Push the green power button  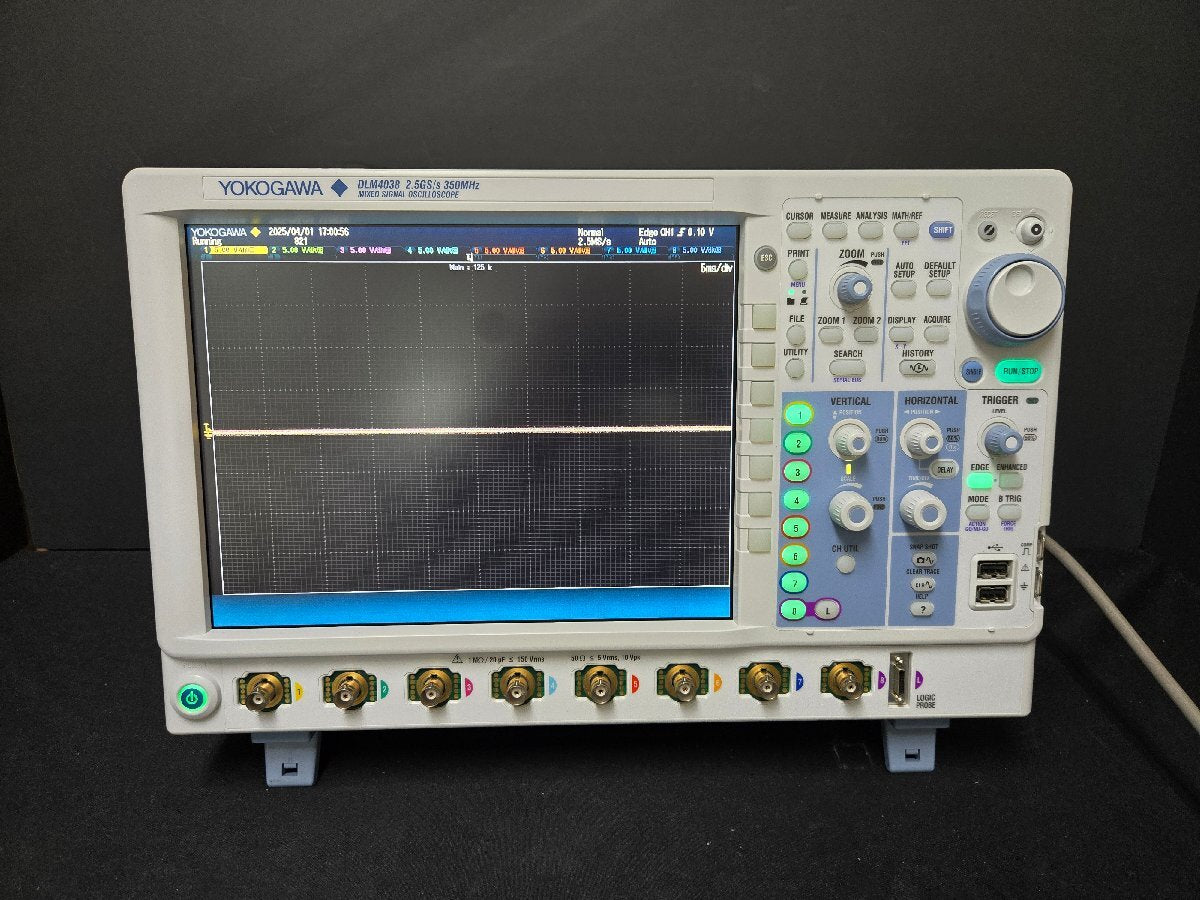tap(192, 698)
